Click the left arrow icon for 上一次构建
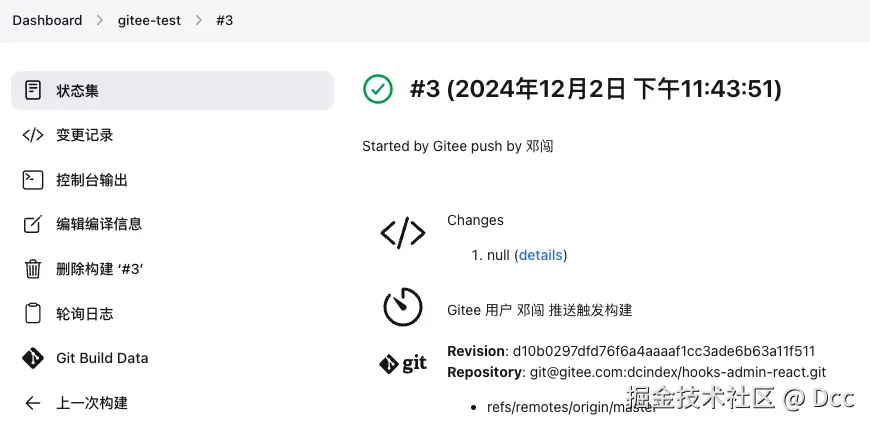Screen dimensions: 870x427 click(33, 403)
